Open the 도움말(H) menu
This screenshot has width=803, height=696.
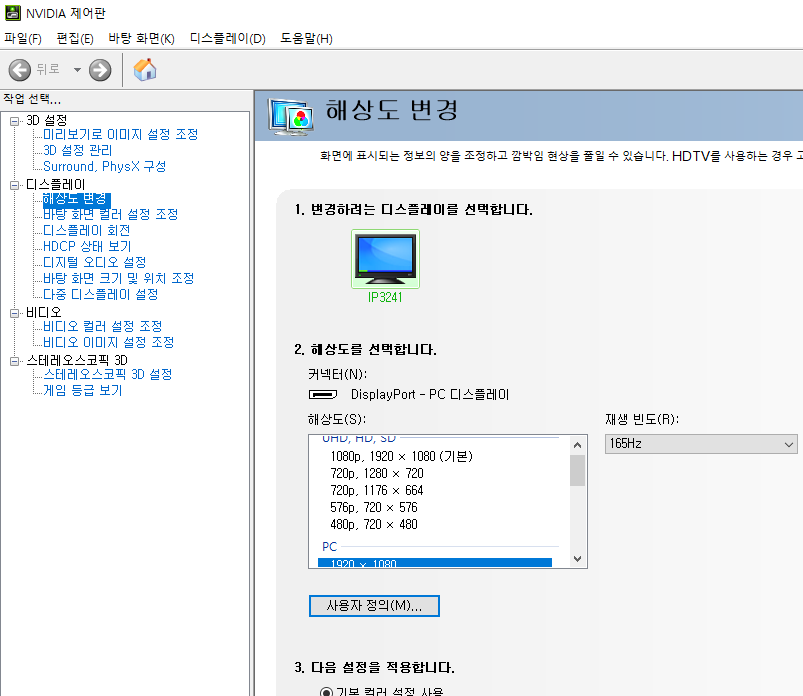pyautogui.click(x=306, y=38)
